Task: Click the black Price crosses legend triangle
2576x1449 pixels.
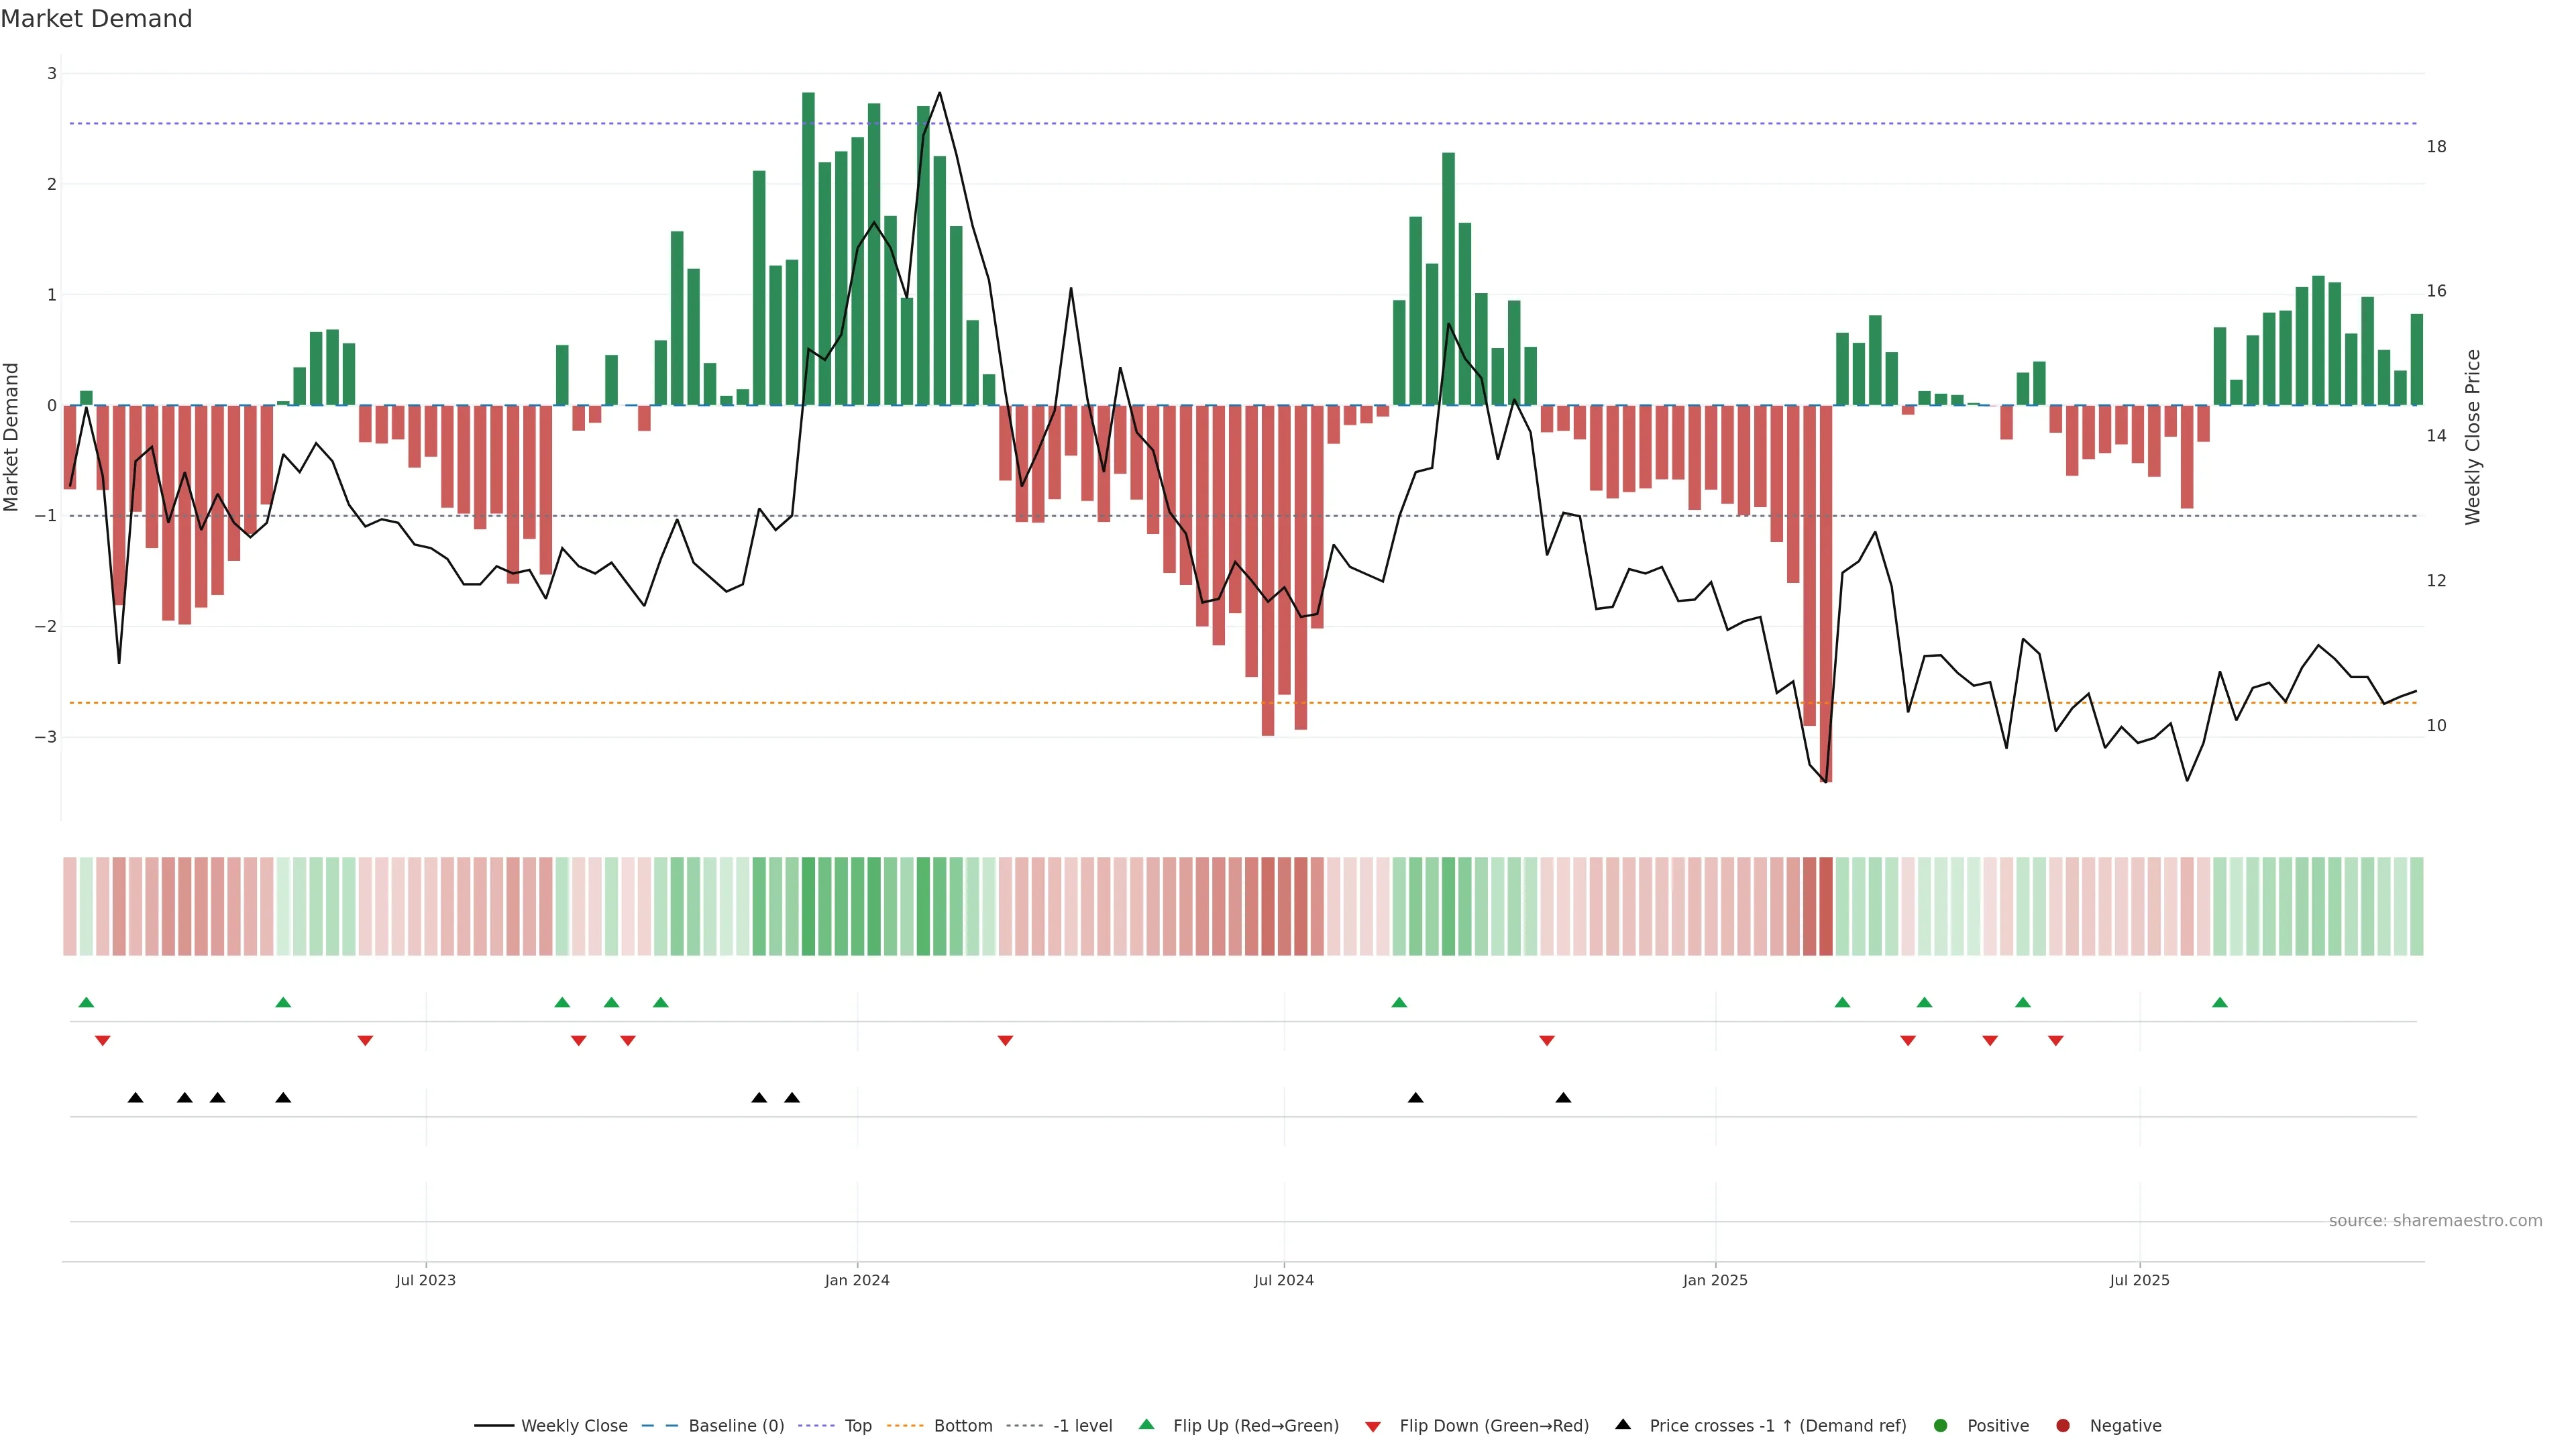Action: click(x=1623, y=1424)
